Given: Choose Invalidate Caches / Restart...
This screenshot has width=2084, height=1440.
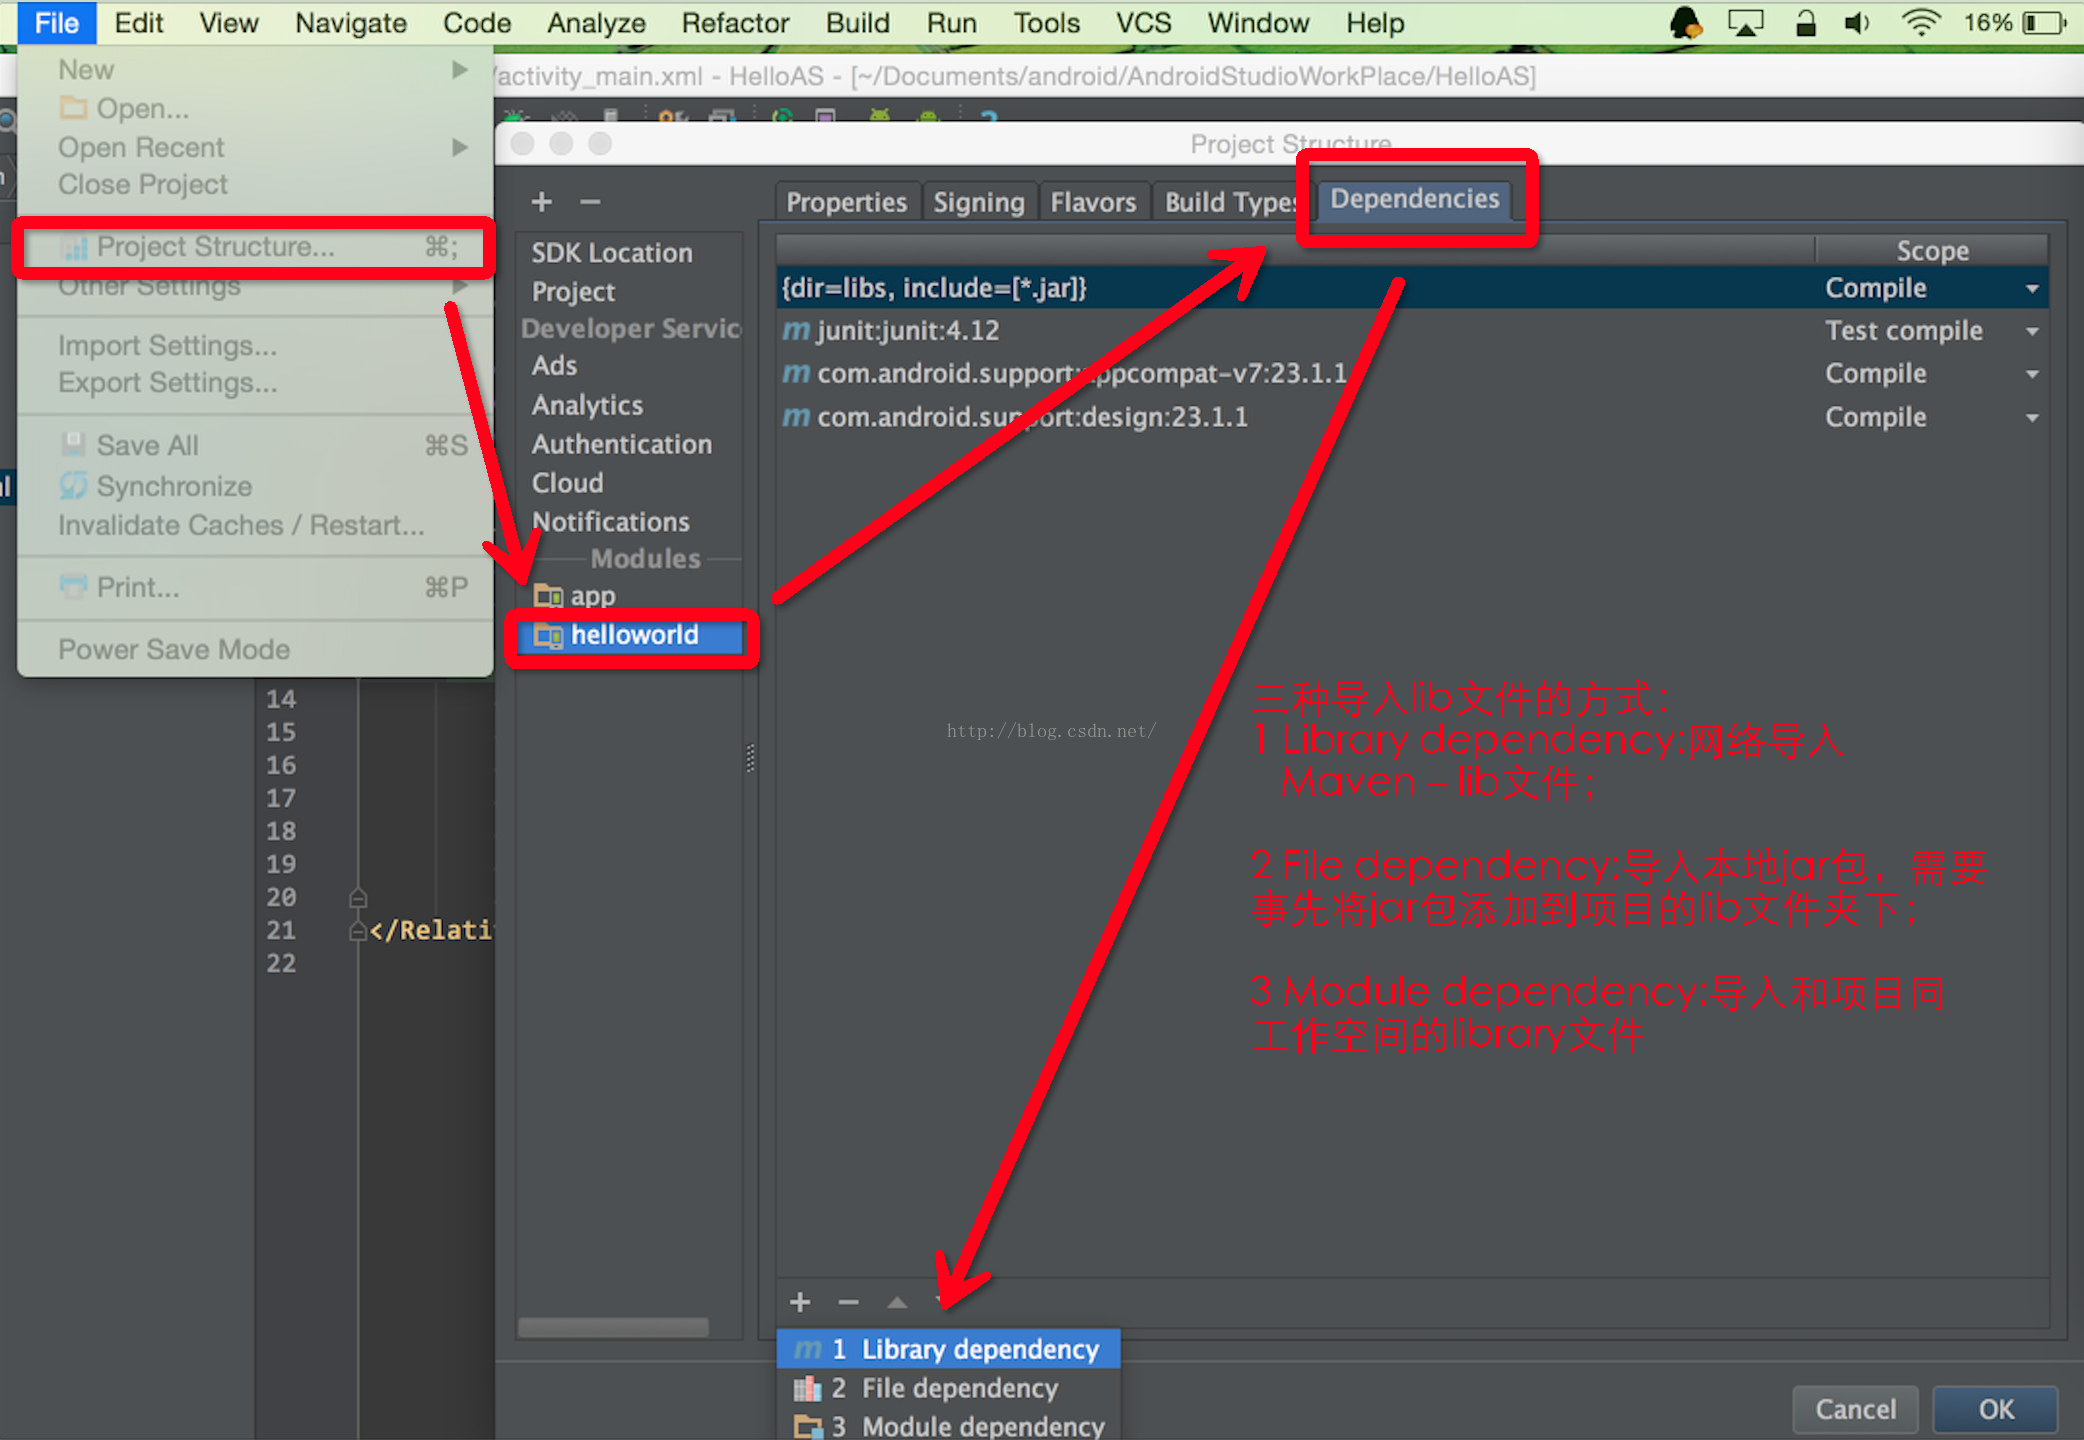Looking at the screenshot, I should click(241, 525).
